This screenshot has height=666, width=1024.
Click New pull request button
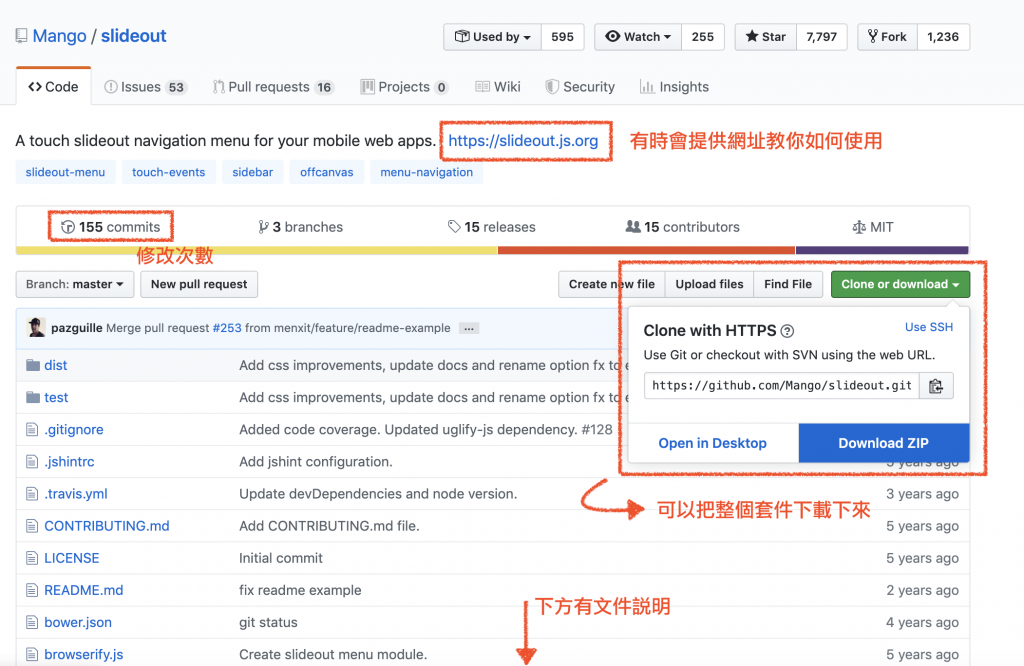click(199, 284)
